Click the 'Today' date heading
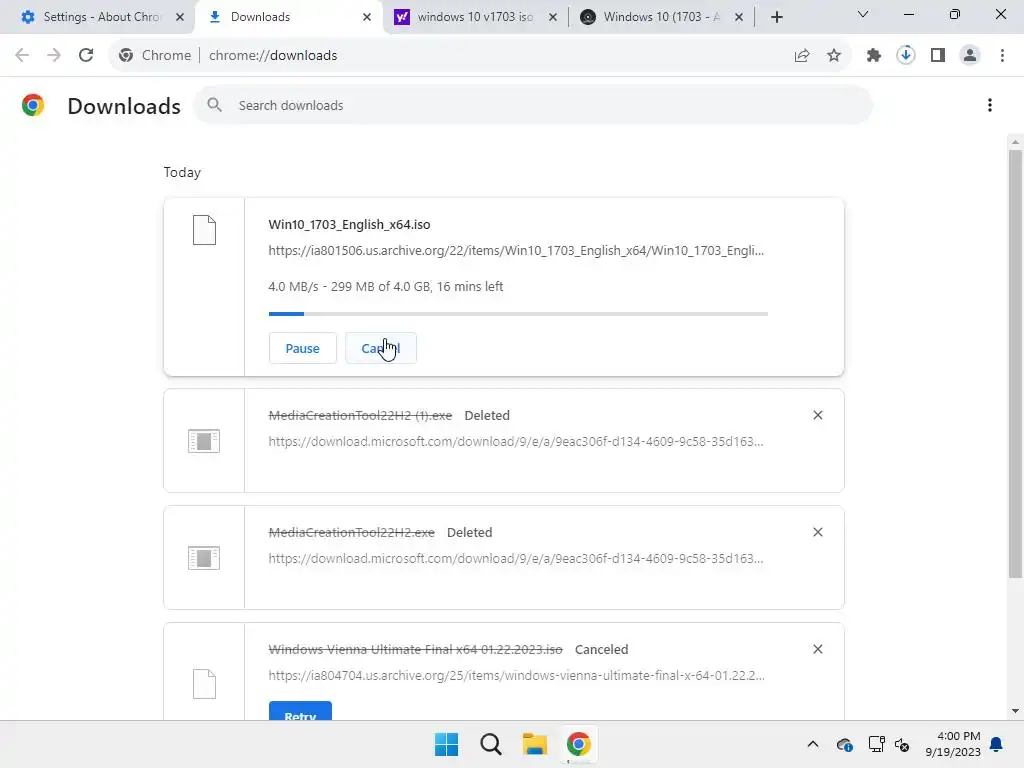 tap(182, 172)
